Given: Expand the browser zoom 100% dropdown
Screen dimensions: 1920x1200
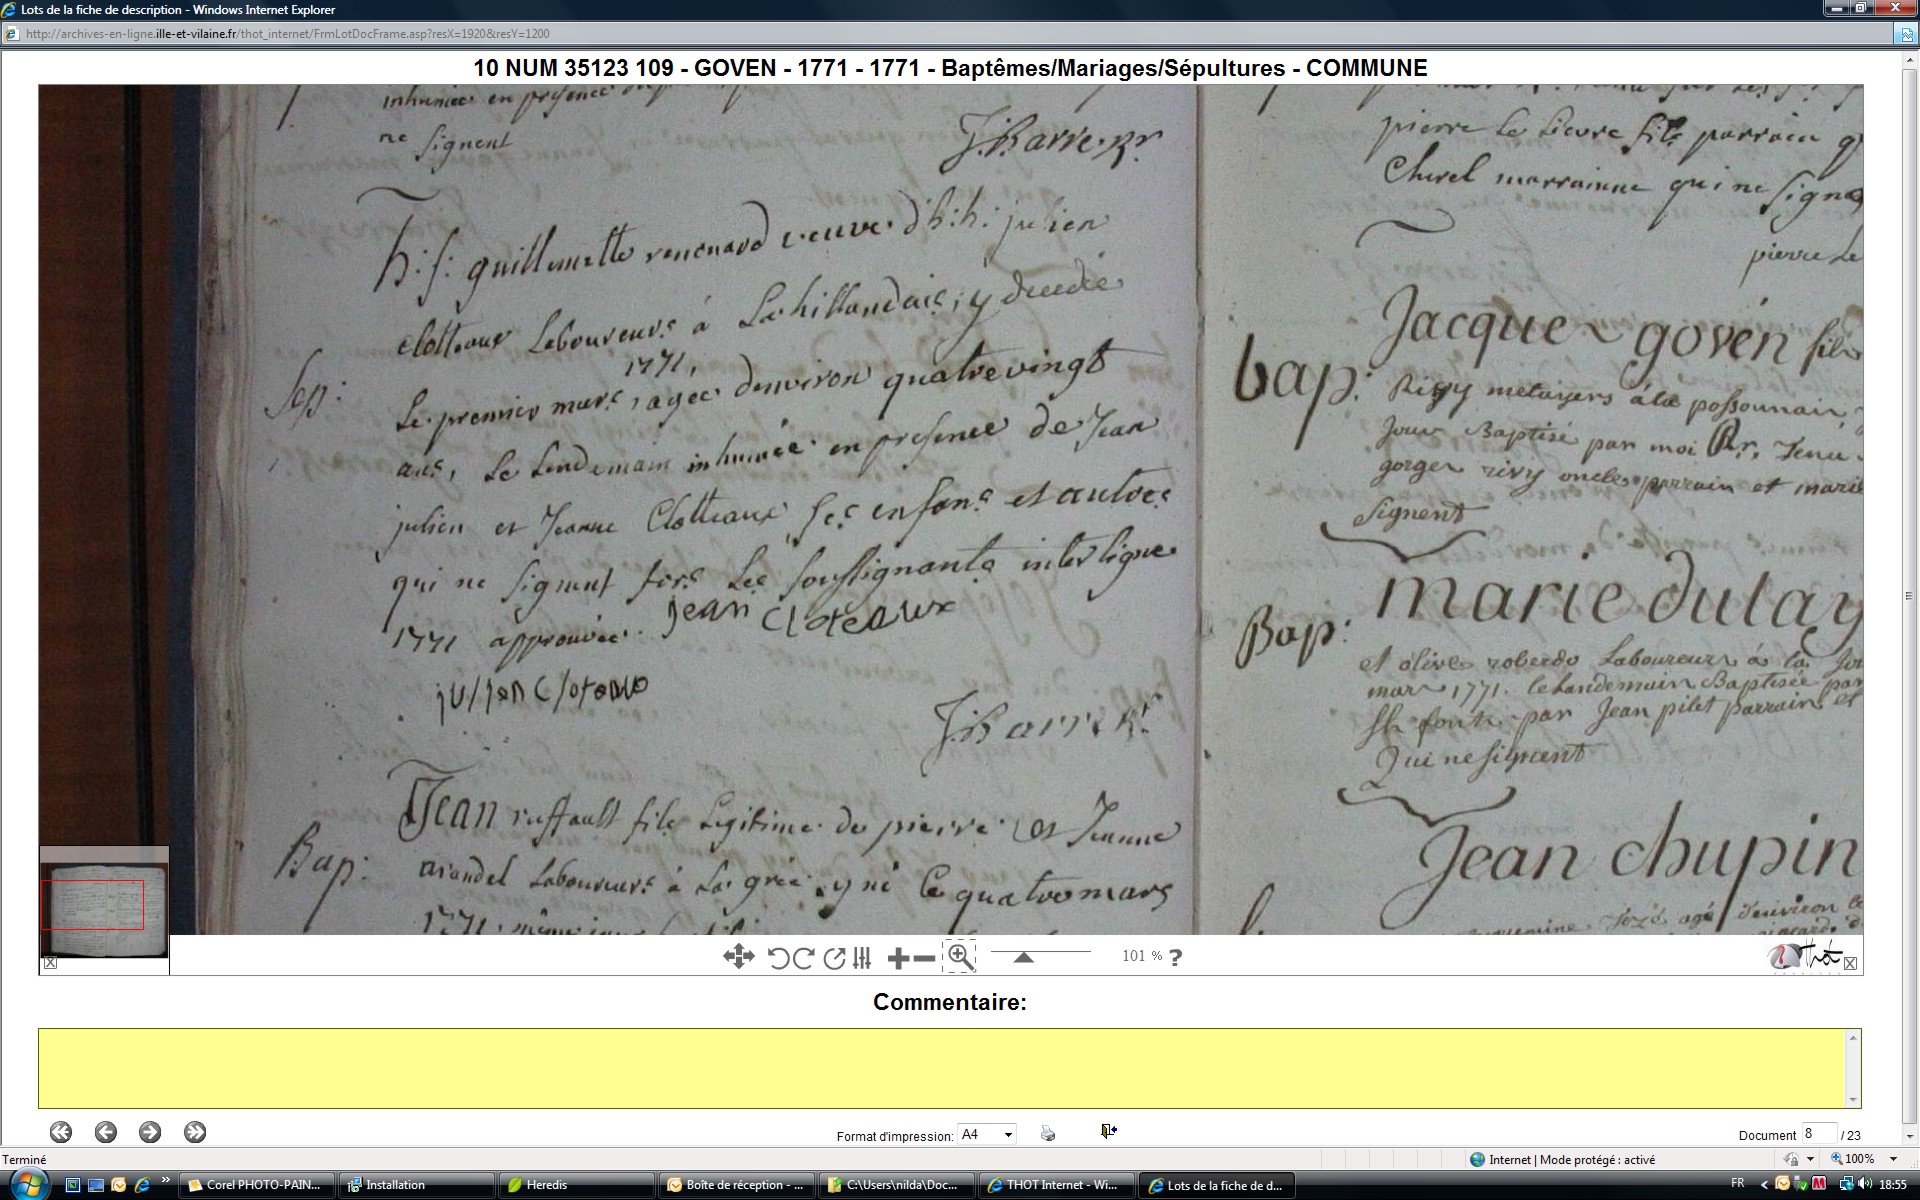Looking at the screenshot, I should 1893,1159.
